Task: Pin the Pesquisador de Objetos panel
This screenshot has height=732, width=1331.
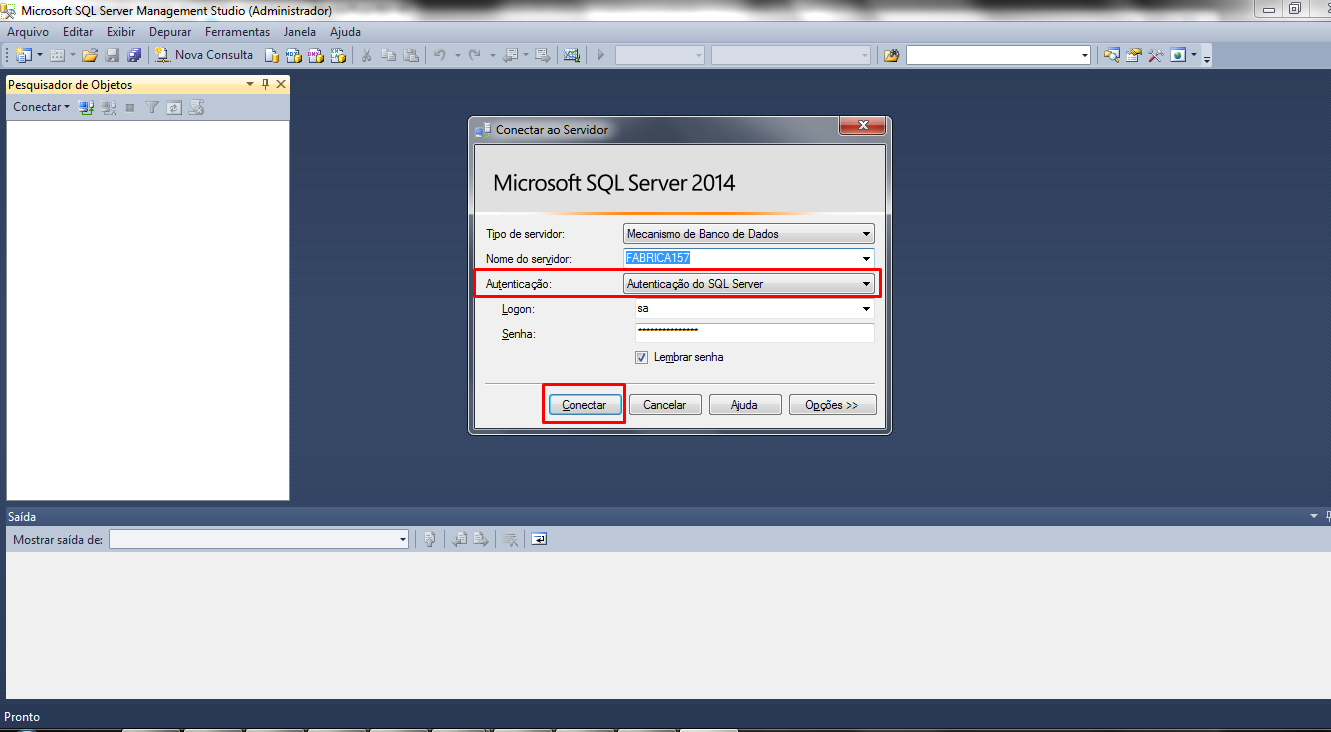Action: click(266, 85)
